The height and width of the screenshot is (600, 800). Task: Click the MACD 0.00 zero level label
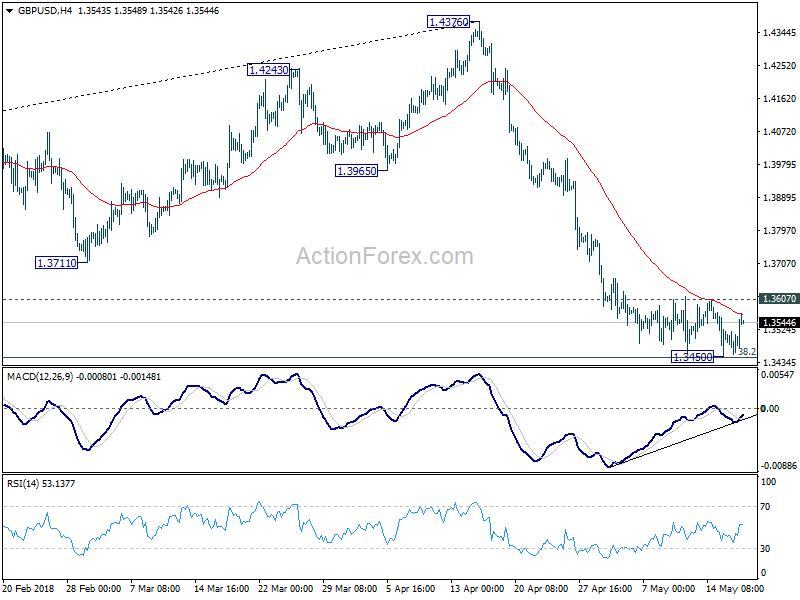770,409
